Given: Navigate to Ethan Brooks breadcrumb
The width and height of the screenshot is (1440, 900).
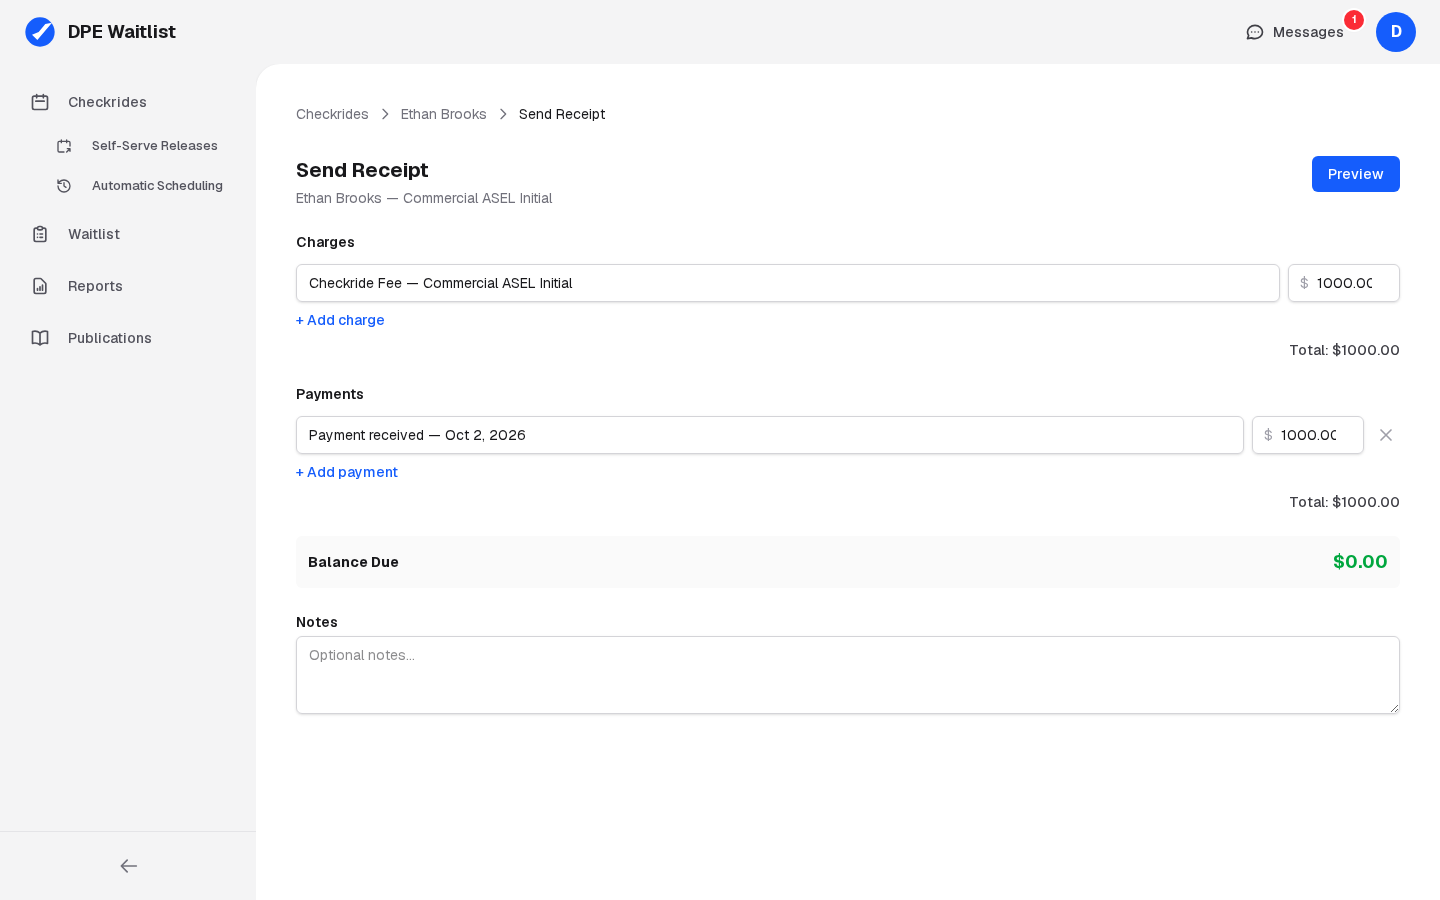Looking at the screenshot, I should 444,114.
